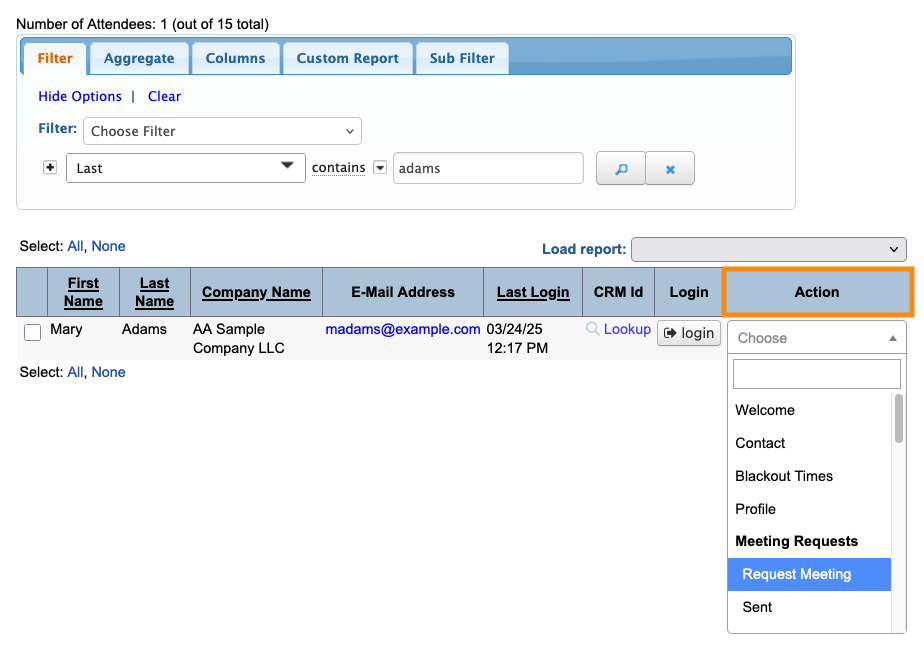Open the contains operator dropdown arrow
The width and height of the screenshot is (924, 650).
point(380,168)
